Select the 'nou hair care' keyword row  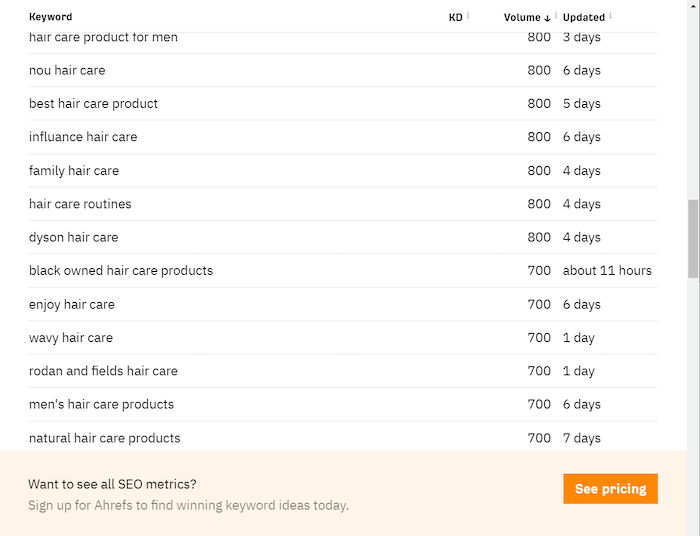pyautogui.click(x=343, y=70)
